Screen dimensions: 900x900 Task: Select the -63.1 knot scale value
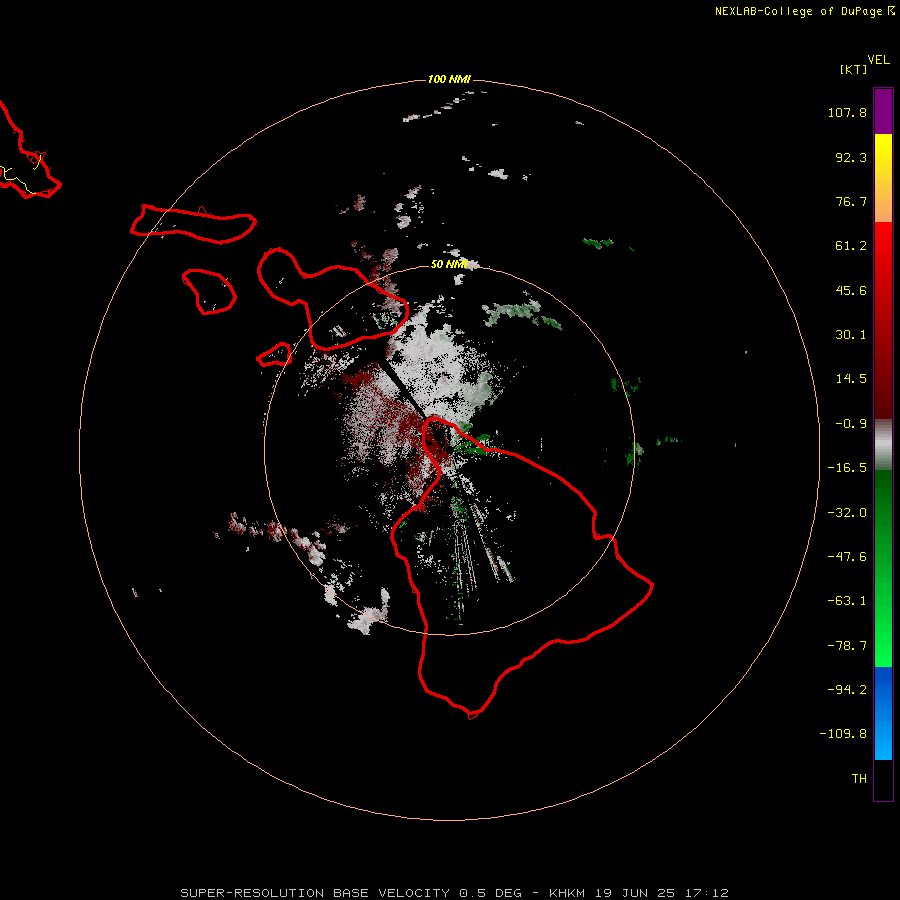tap(847, 601)
